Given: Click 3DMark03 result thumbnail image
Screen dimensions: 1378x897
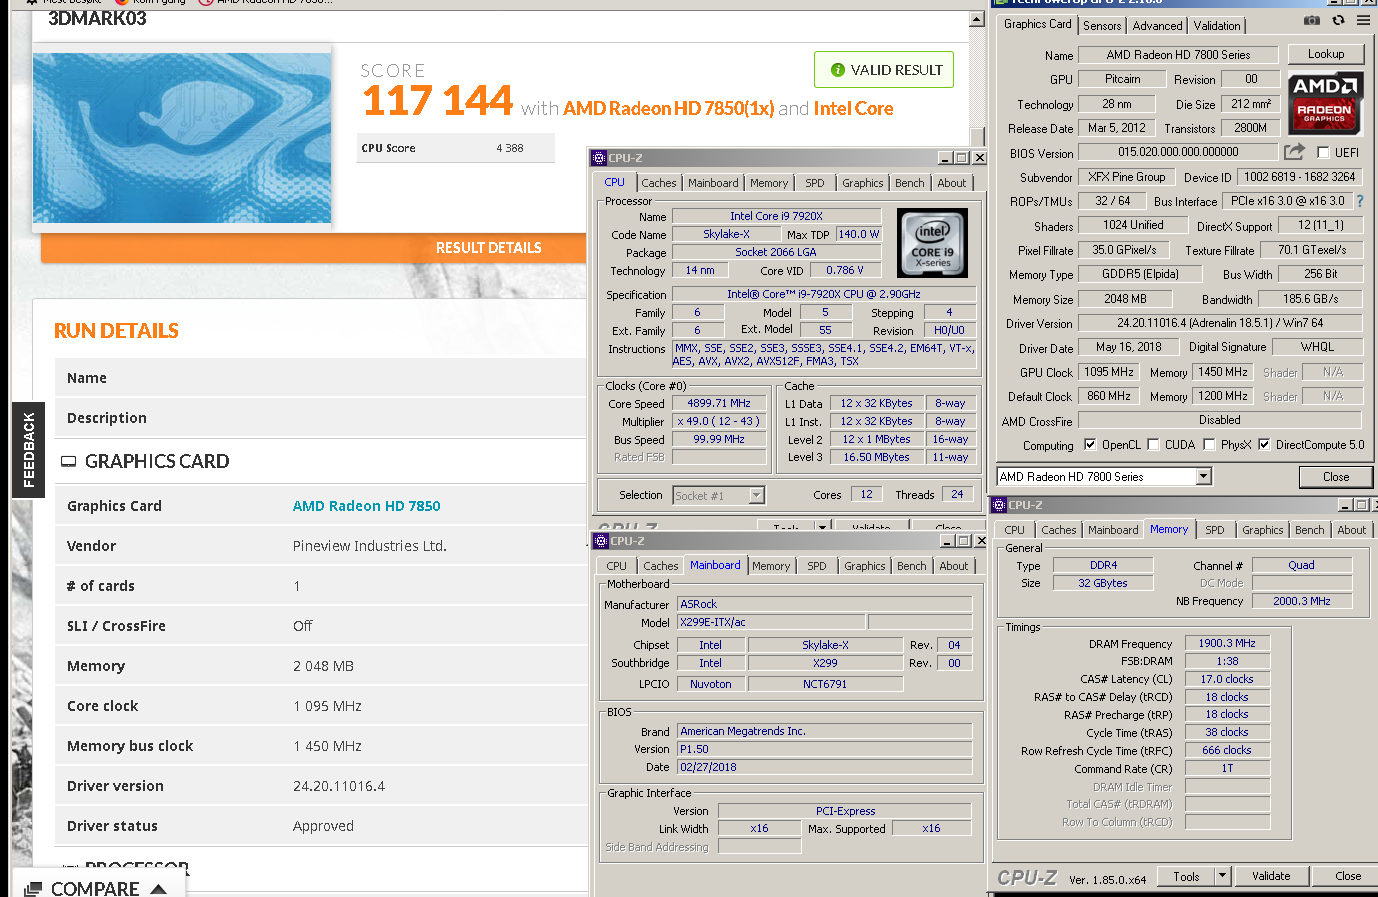Looking at the screenshot, I should point(182,138).
